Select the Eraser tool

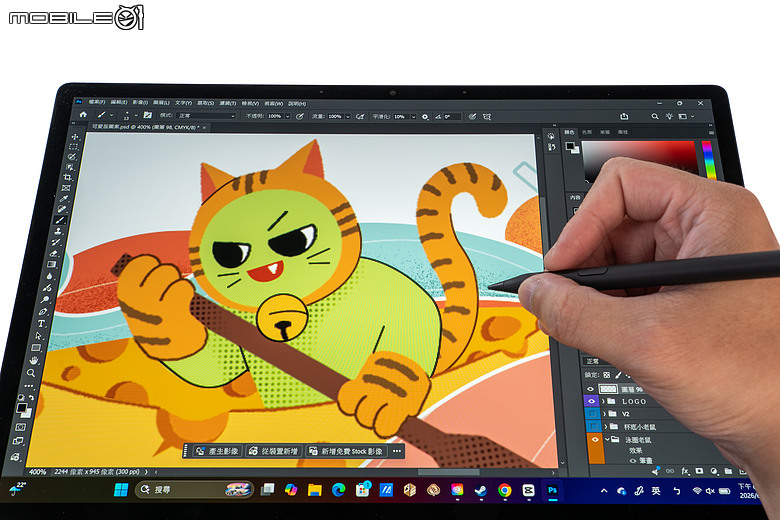(54, 253)
